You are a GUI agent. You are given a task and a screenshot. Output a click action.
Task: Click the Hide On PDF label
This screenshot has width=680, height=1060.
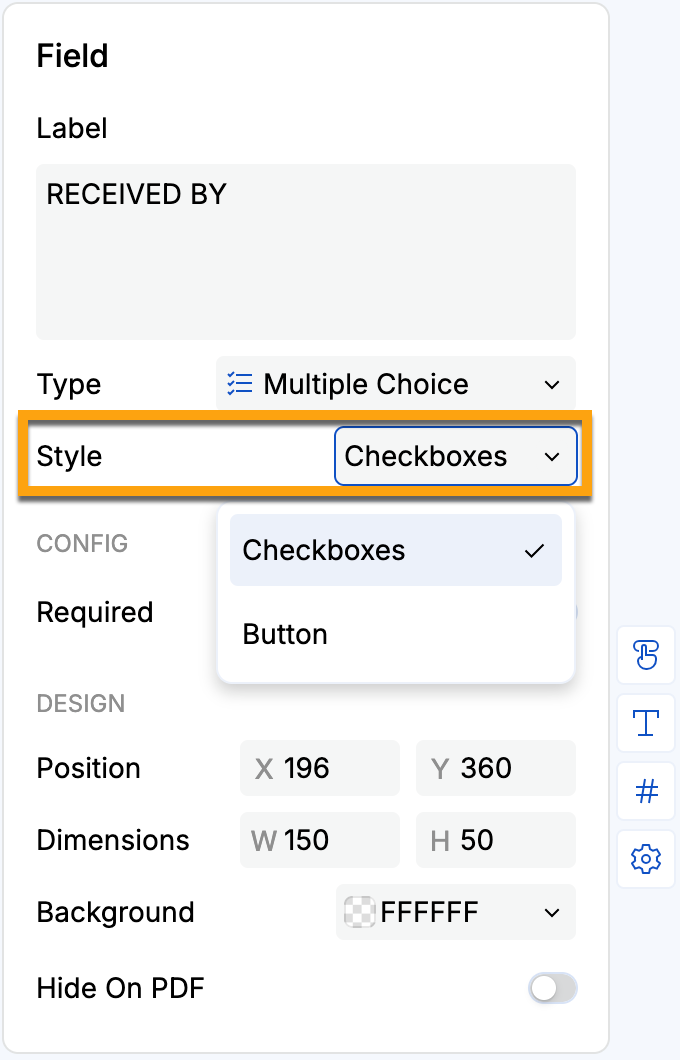click(x=120, y=988)
